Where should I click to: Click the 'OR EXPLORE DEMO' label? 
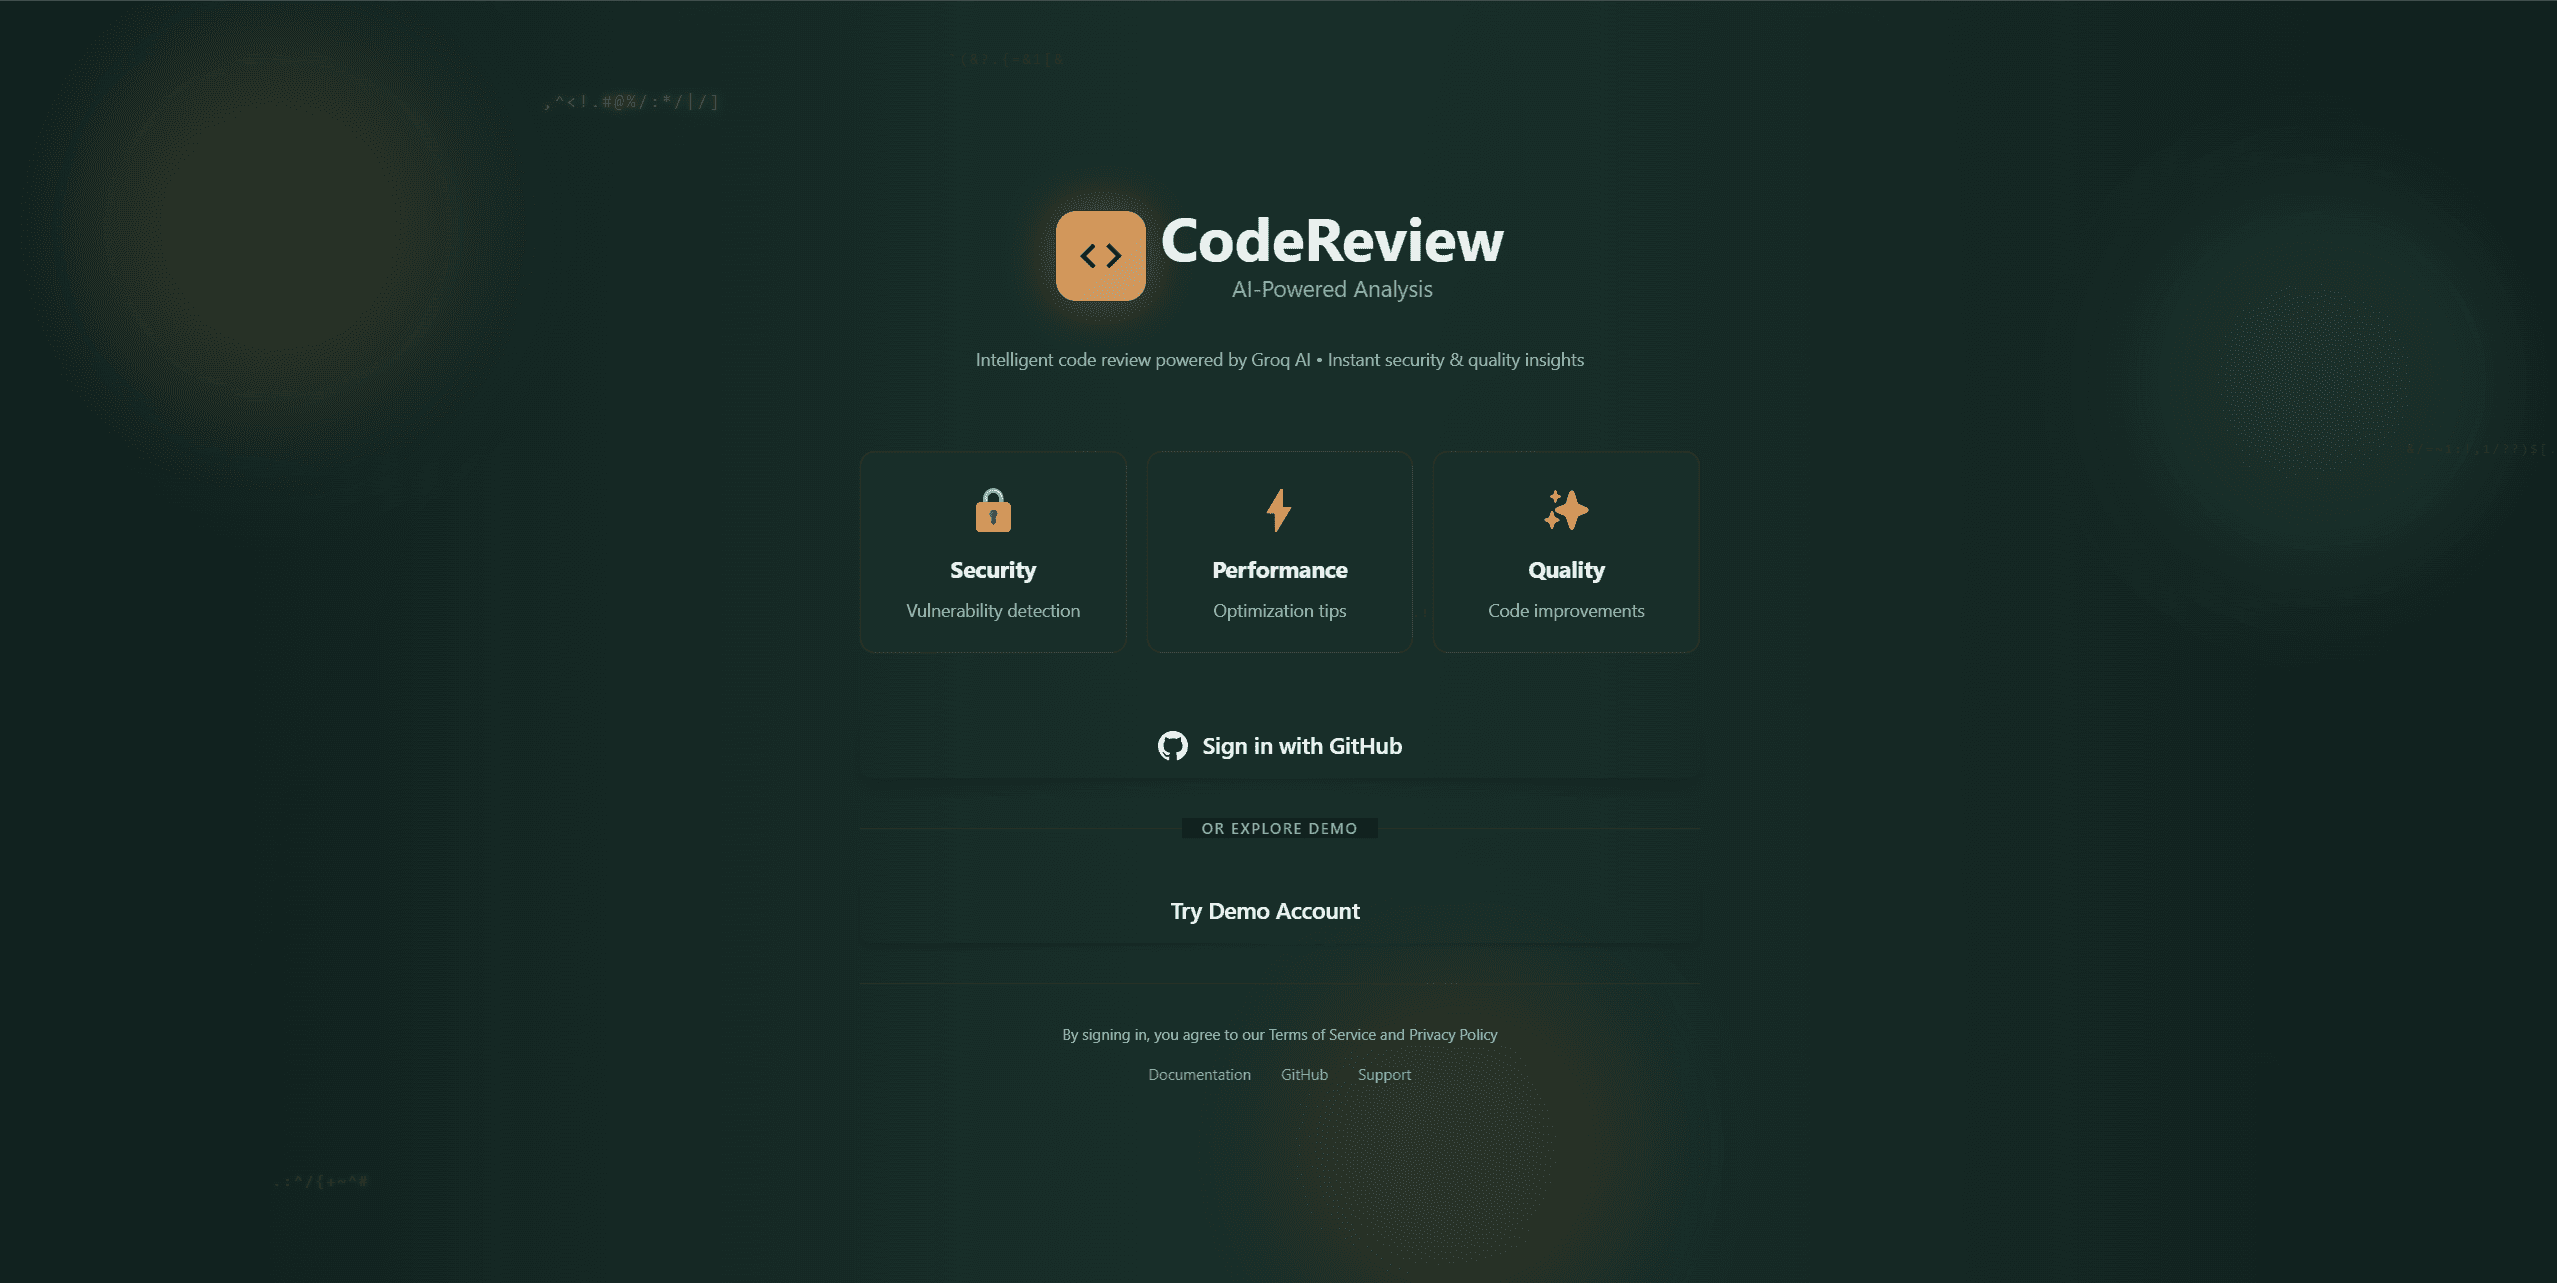[1279, 829]
